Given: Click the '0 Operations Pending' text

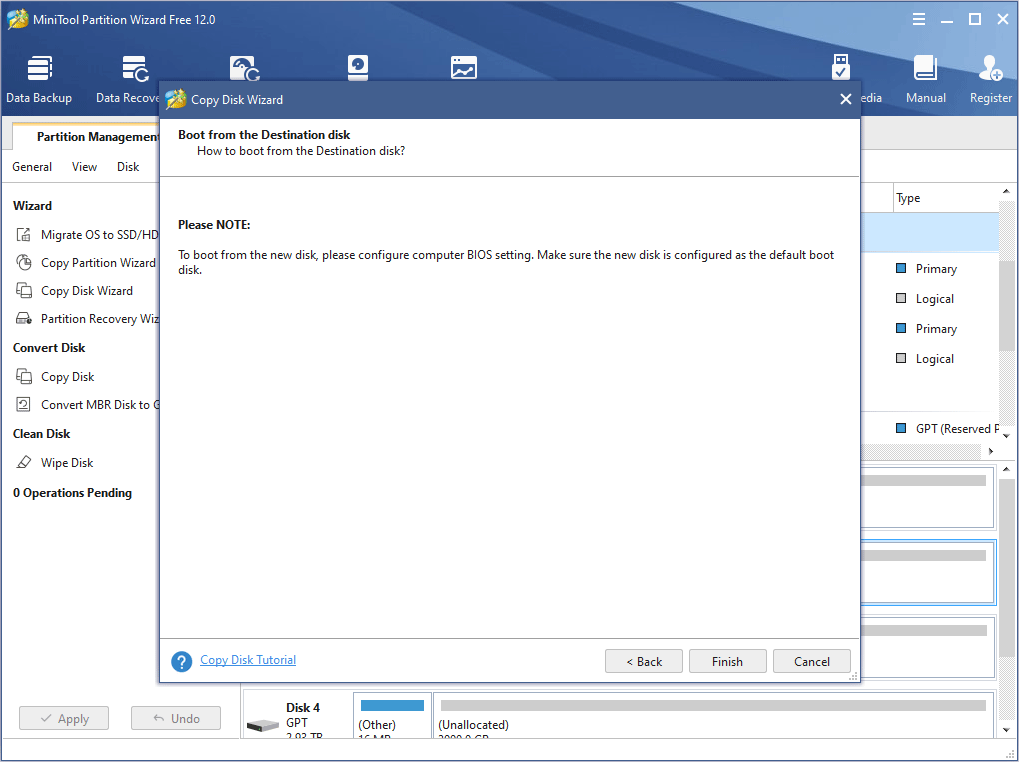Looking at the screenshot, I should [72, 493].
